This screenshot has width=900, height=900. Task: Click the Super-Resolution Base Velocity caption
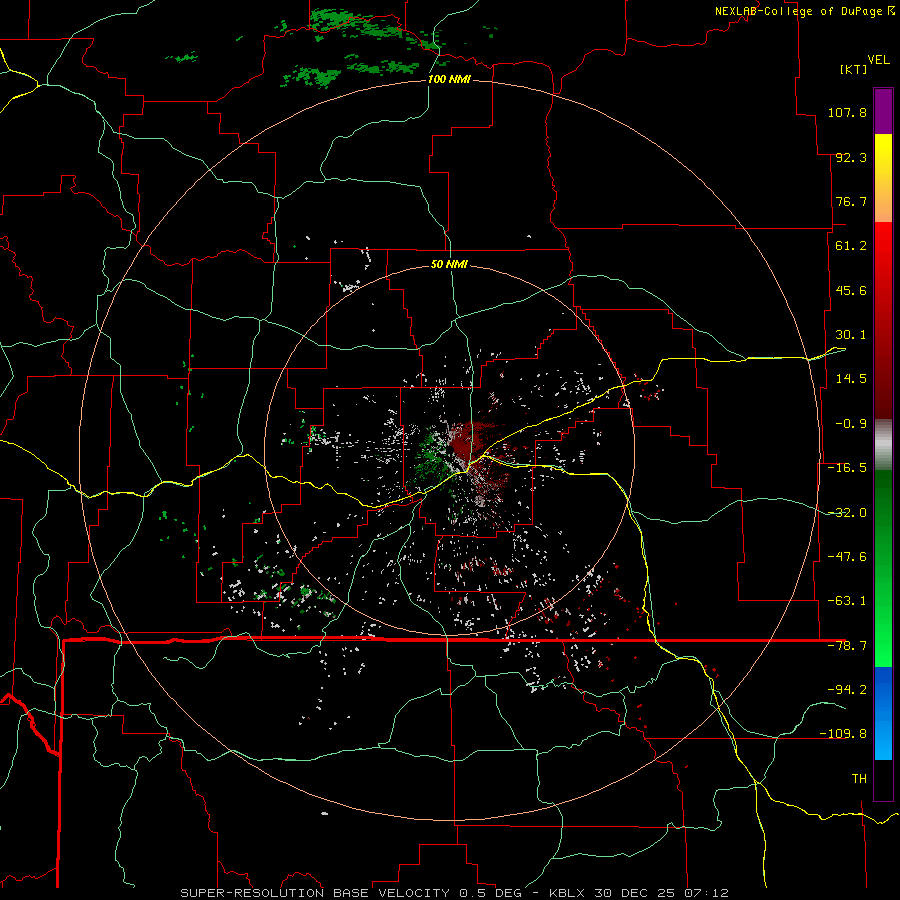tap(454, 893)
